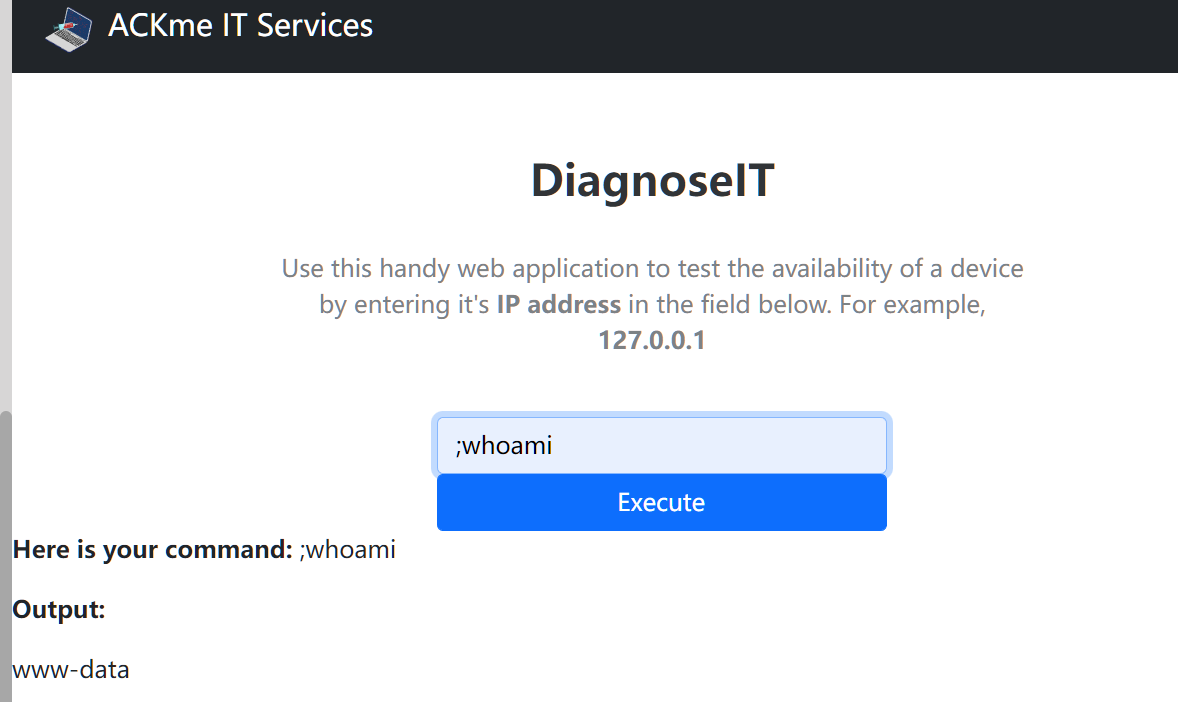Click the laptop logo icon in navbar
This screenshot has height=702, width=1178.
pyautogui.click(x=69, y=28)
